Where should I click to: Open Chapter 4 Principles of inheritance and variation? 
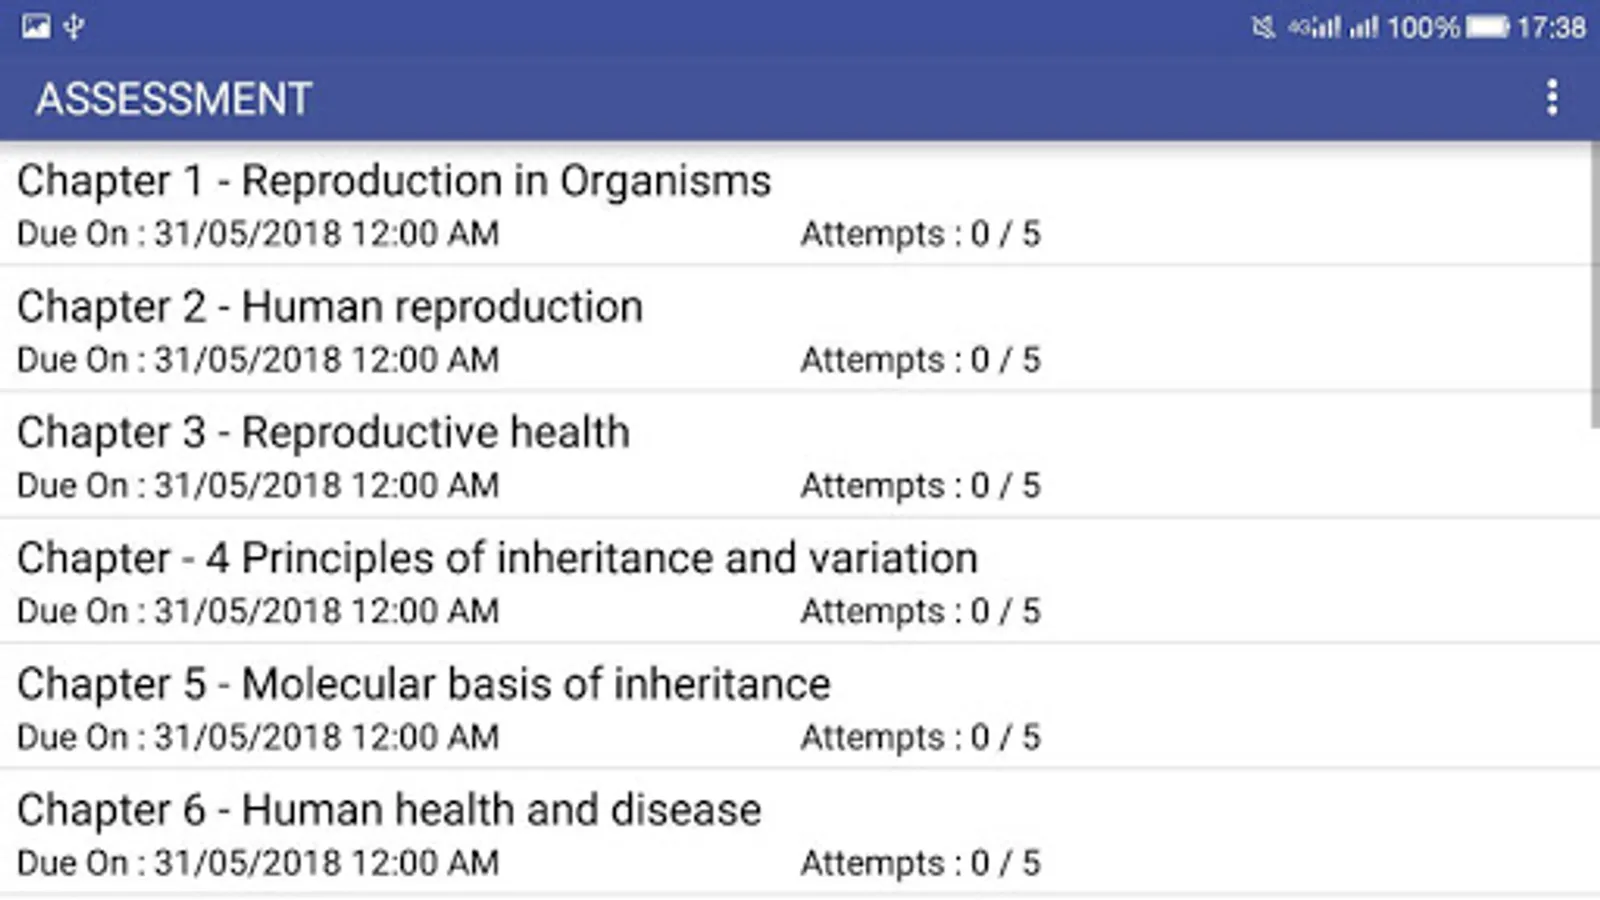[x=497, y=559]
